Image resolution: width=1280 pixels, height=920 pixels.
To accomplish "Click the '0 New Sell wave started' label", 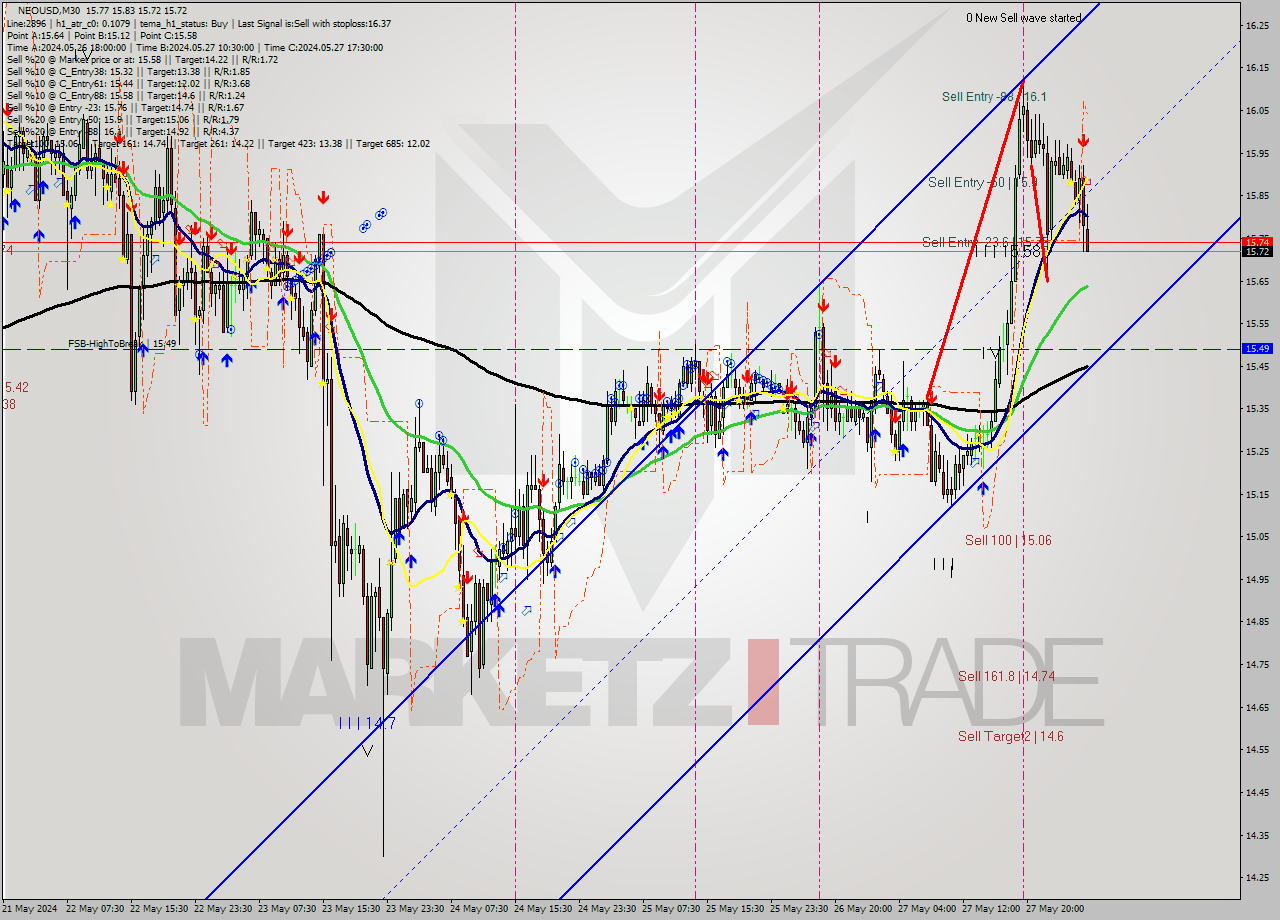I will [1023, 18].
